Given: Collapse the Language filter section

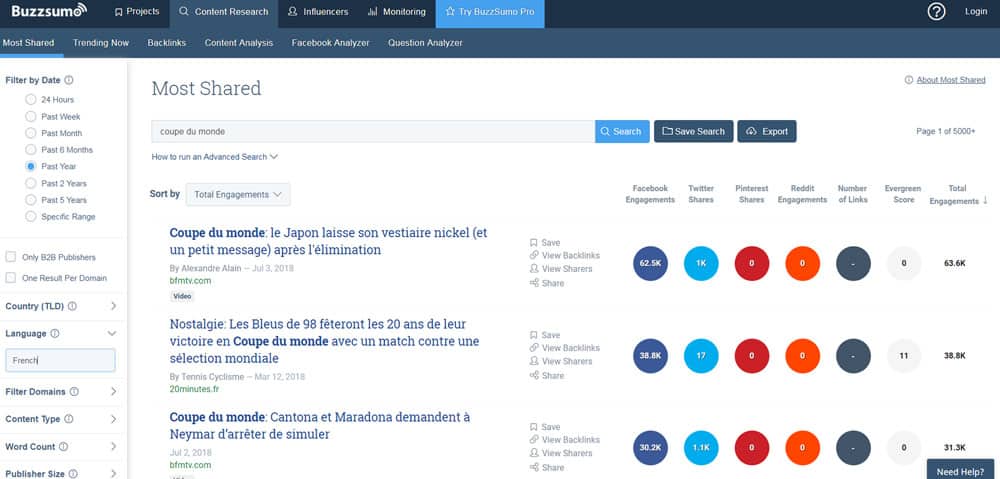Looking at the screenshot, I should pyautogui.click(x=112, y=334).
